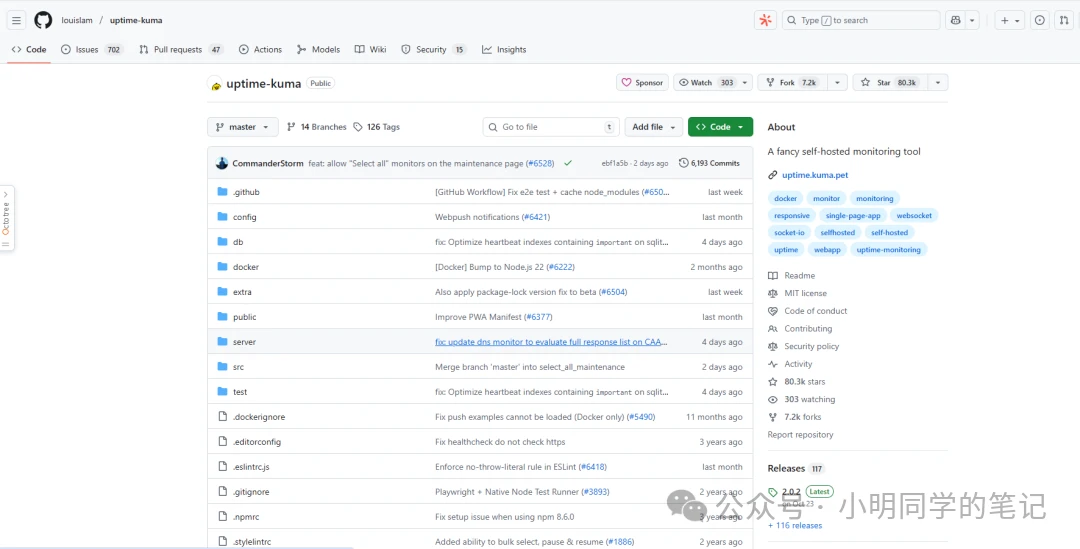The image size is (1080, 549).
Task: Open the .github folder
Action: 246,192
